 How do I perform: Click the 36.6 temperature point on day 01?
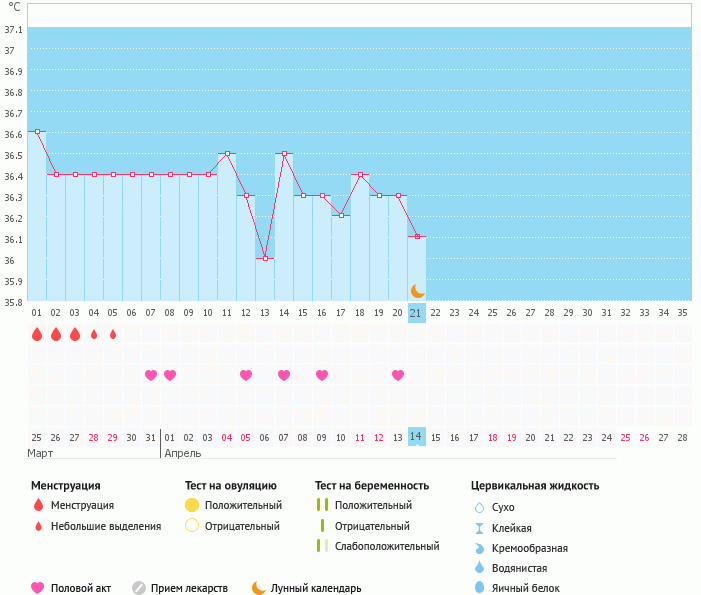click(x=37, y=131)
